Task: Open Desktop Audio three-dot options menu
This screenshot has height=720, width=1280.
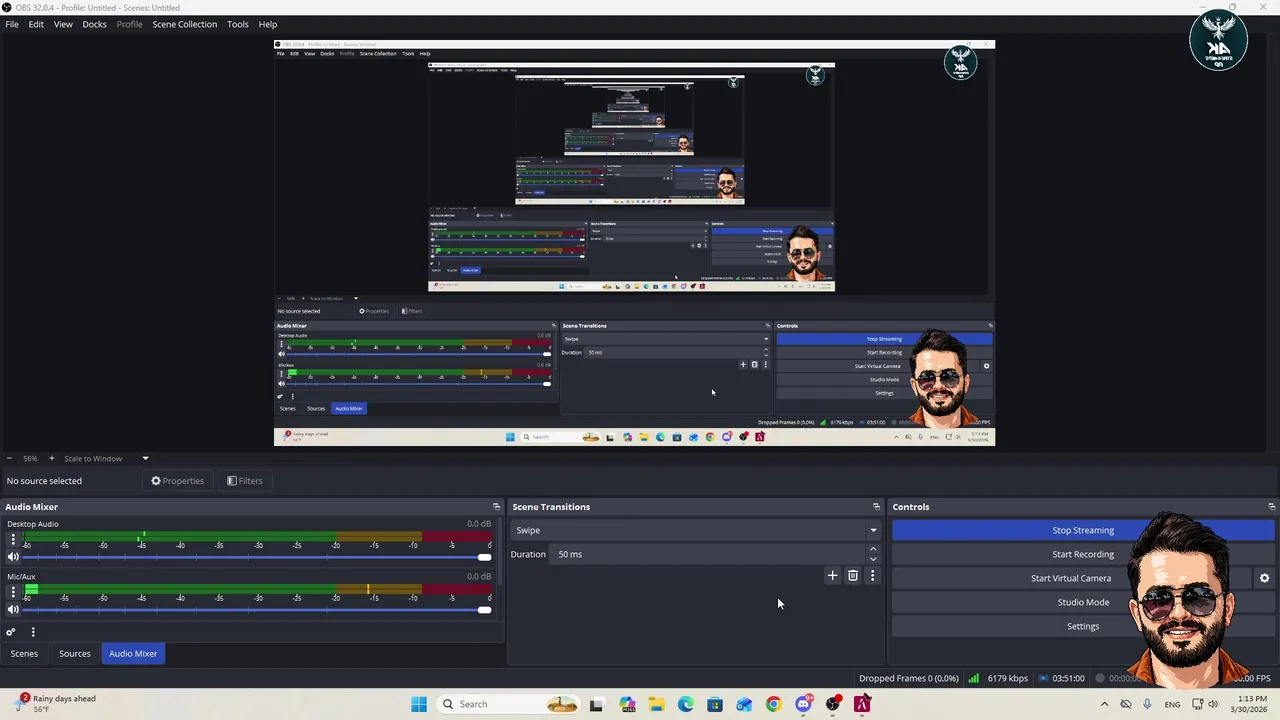Action: 13,539
